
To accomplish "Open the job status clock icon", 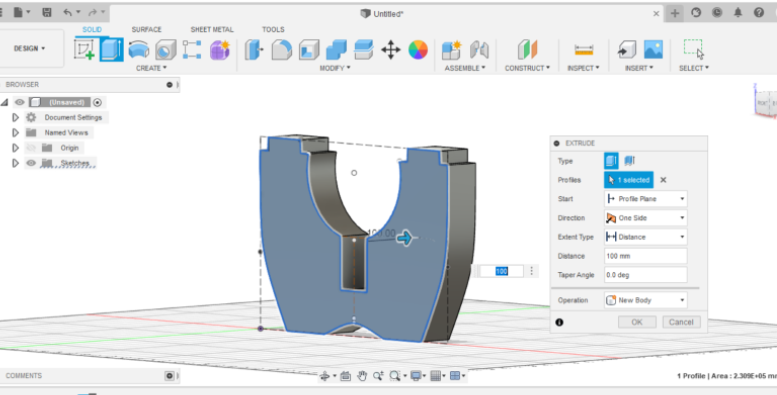I will click(717, 13).
